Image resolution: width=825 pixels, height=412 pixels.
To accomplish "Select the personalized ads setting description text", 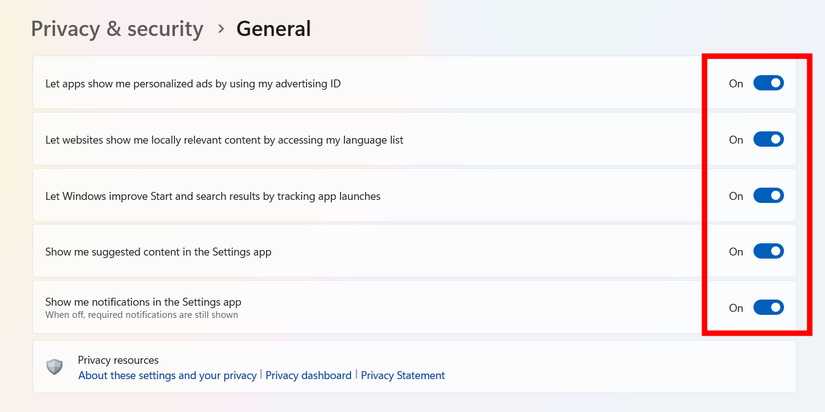I will 193,84.
